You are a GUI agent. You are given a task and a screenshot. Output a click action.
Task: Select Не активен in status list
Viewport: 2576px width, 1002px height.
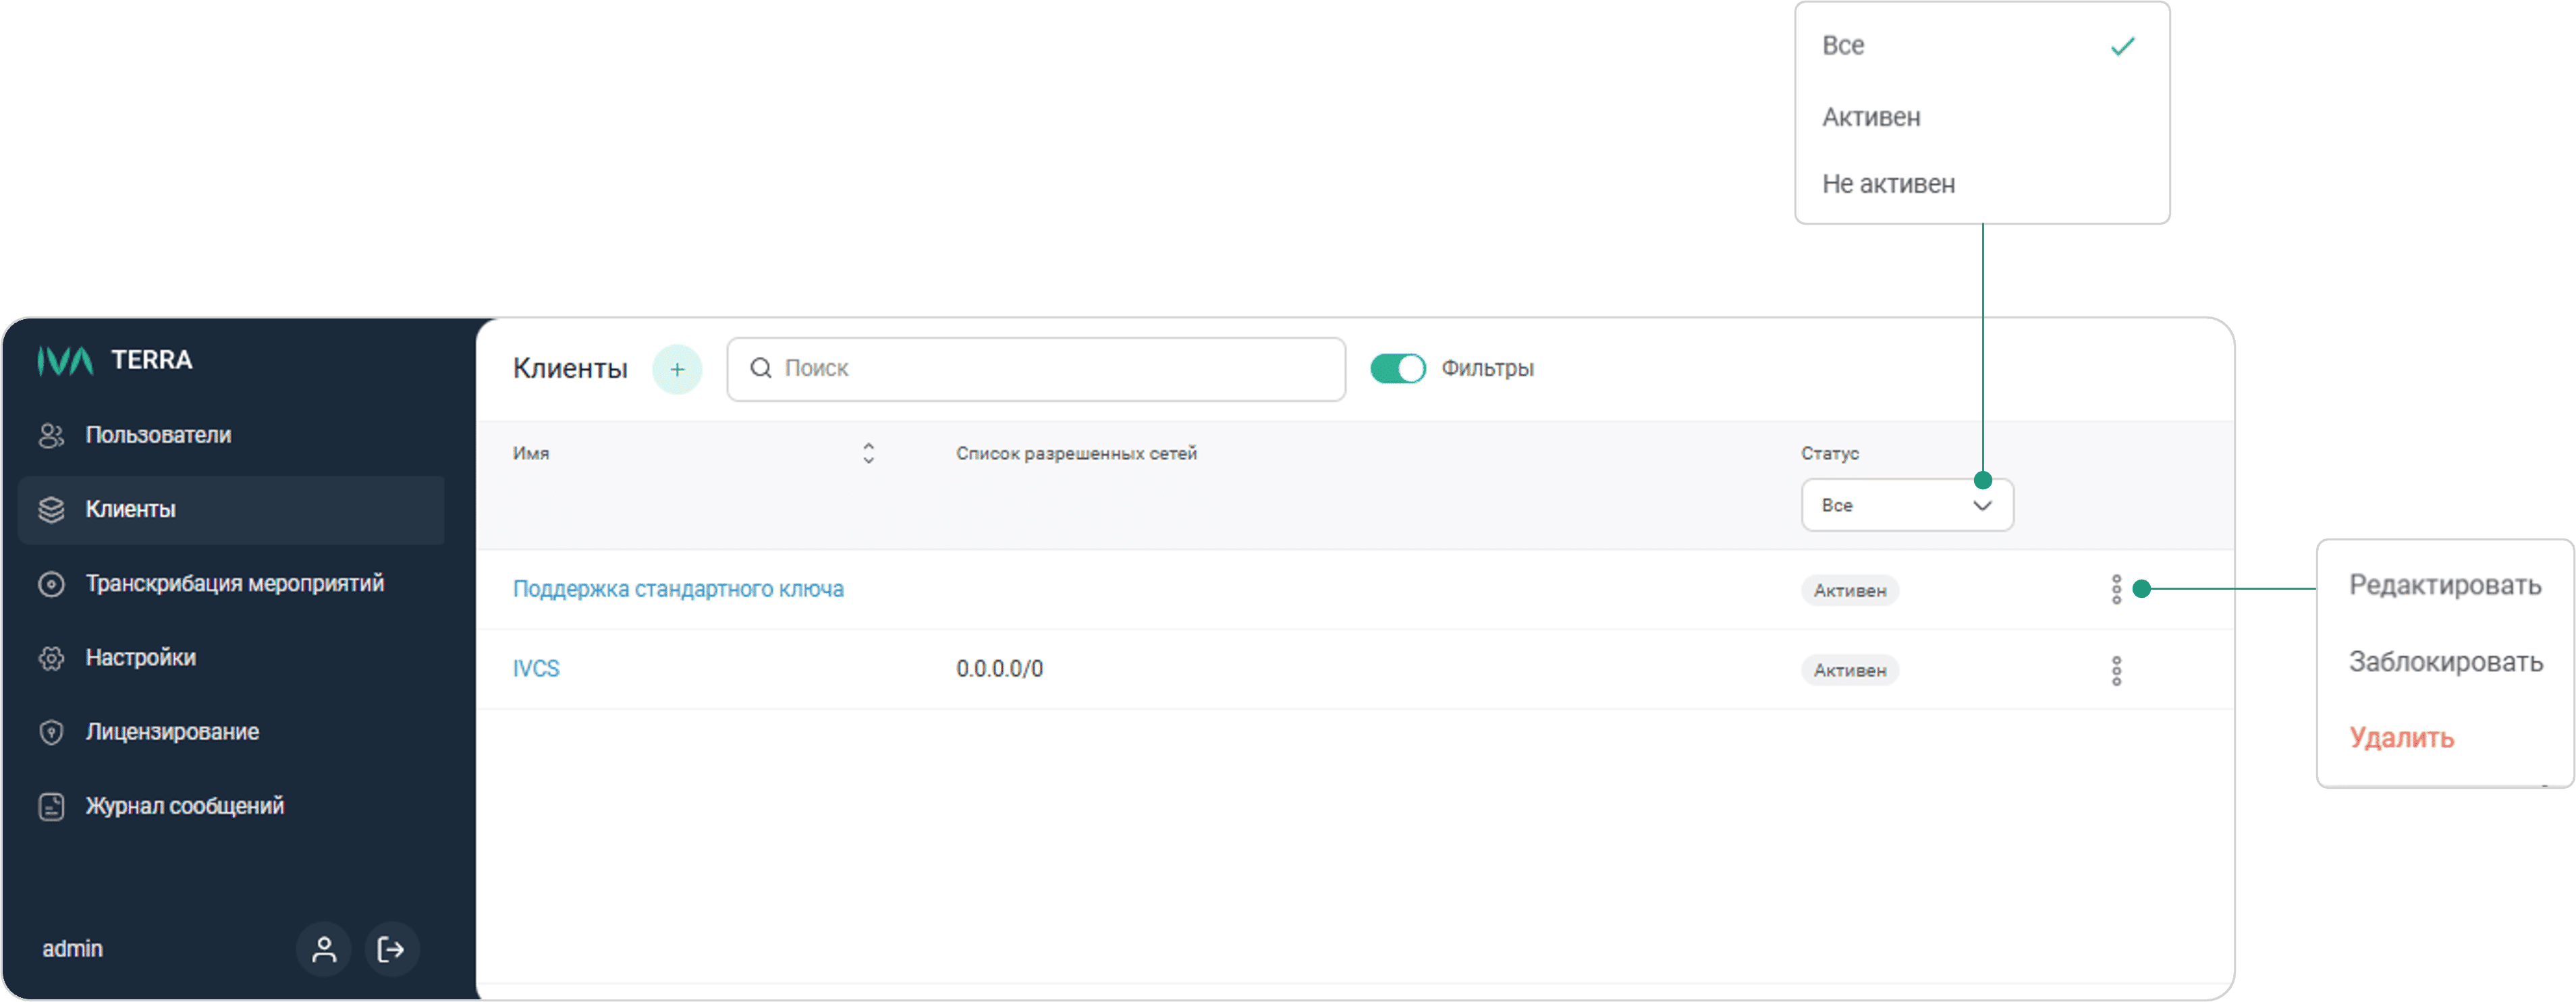pos(1888,184)
